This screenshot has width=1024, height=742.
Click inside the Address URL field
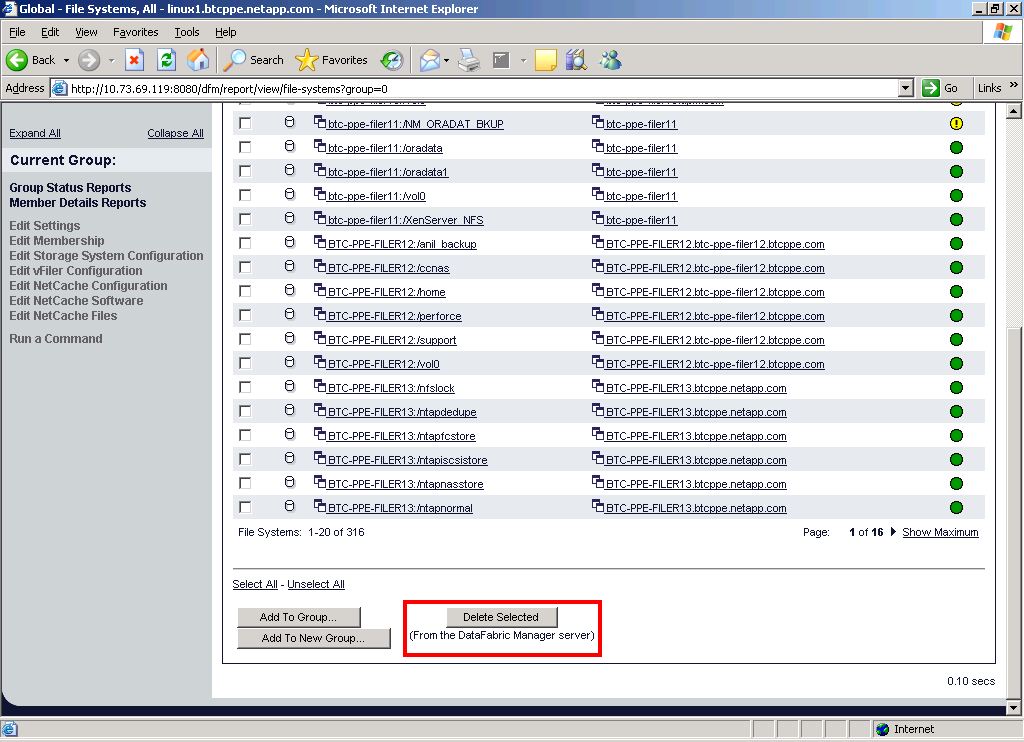click(481, 88)
